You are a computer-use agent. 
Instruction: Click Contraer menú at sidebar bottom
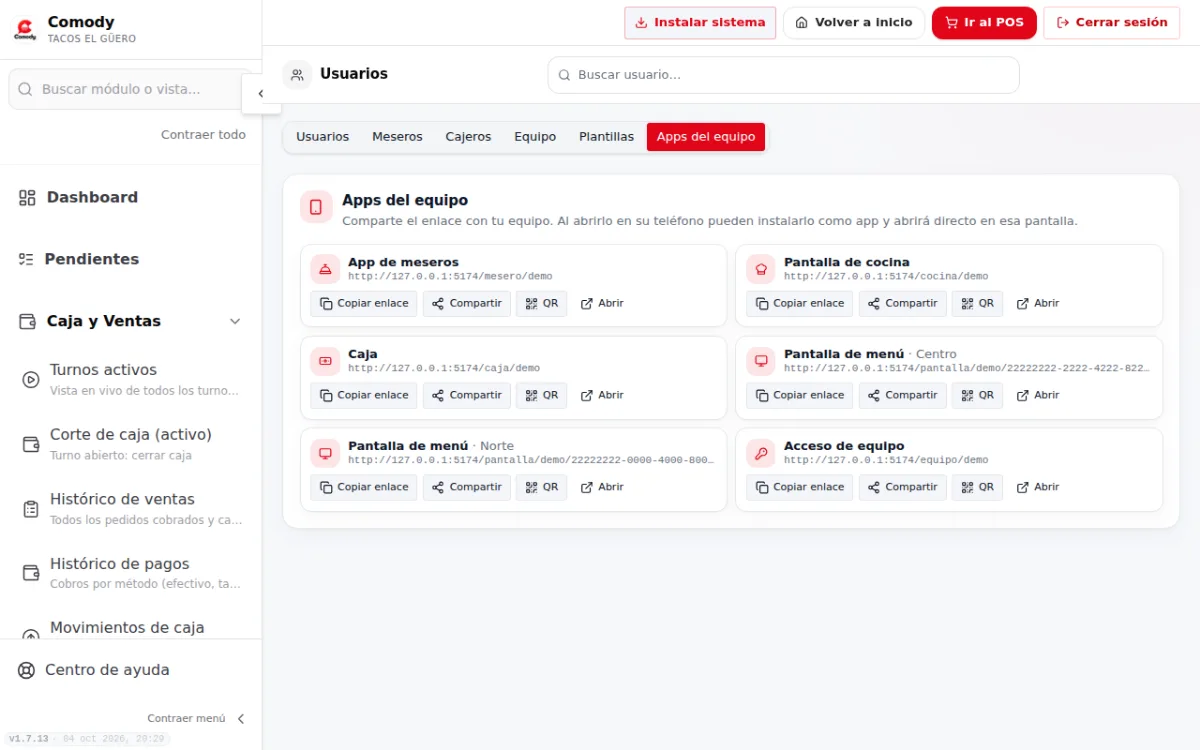point(196,719)
